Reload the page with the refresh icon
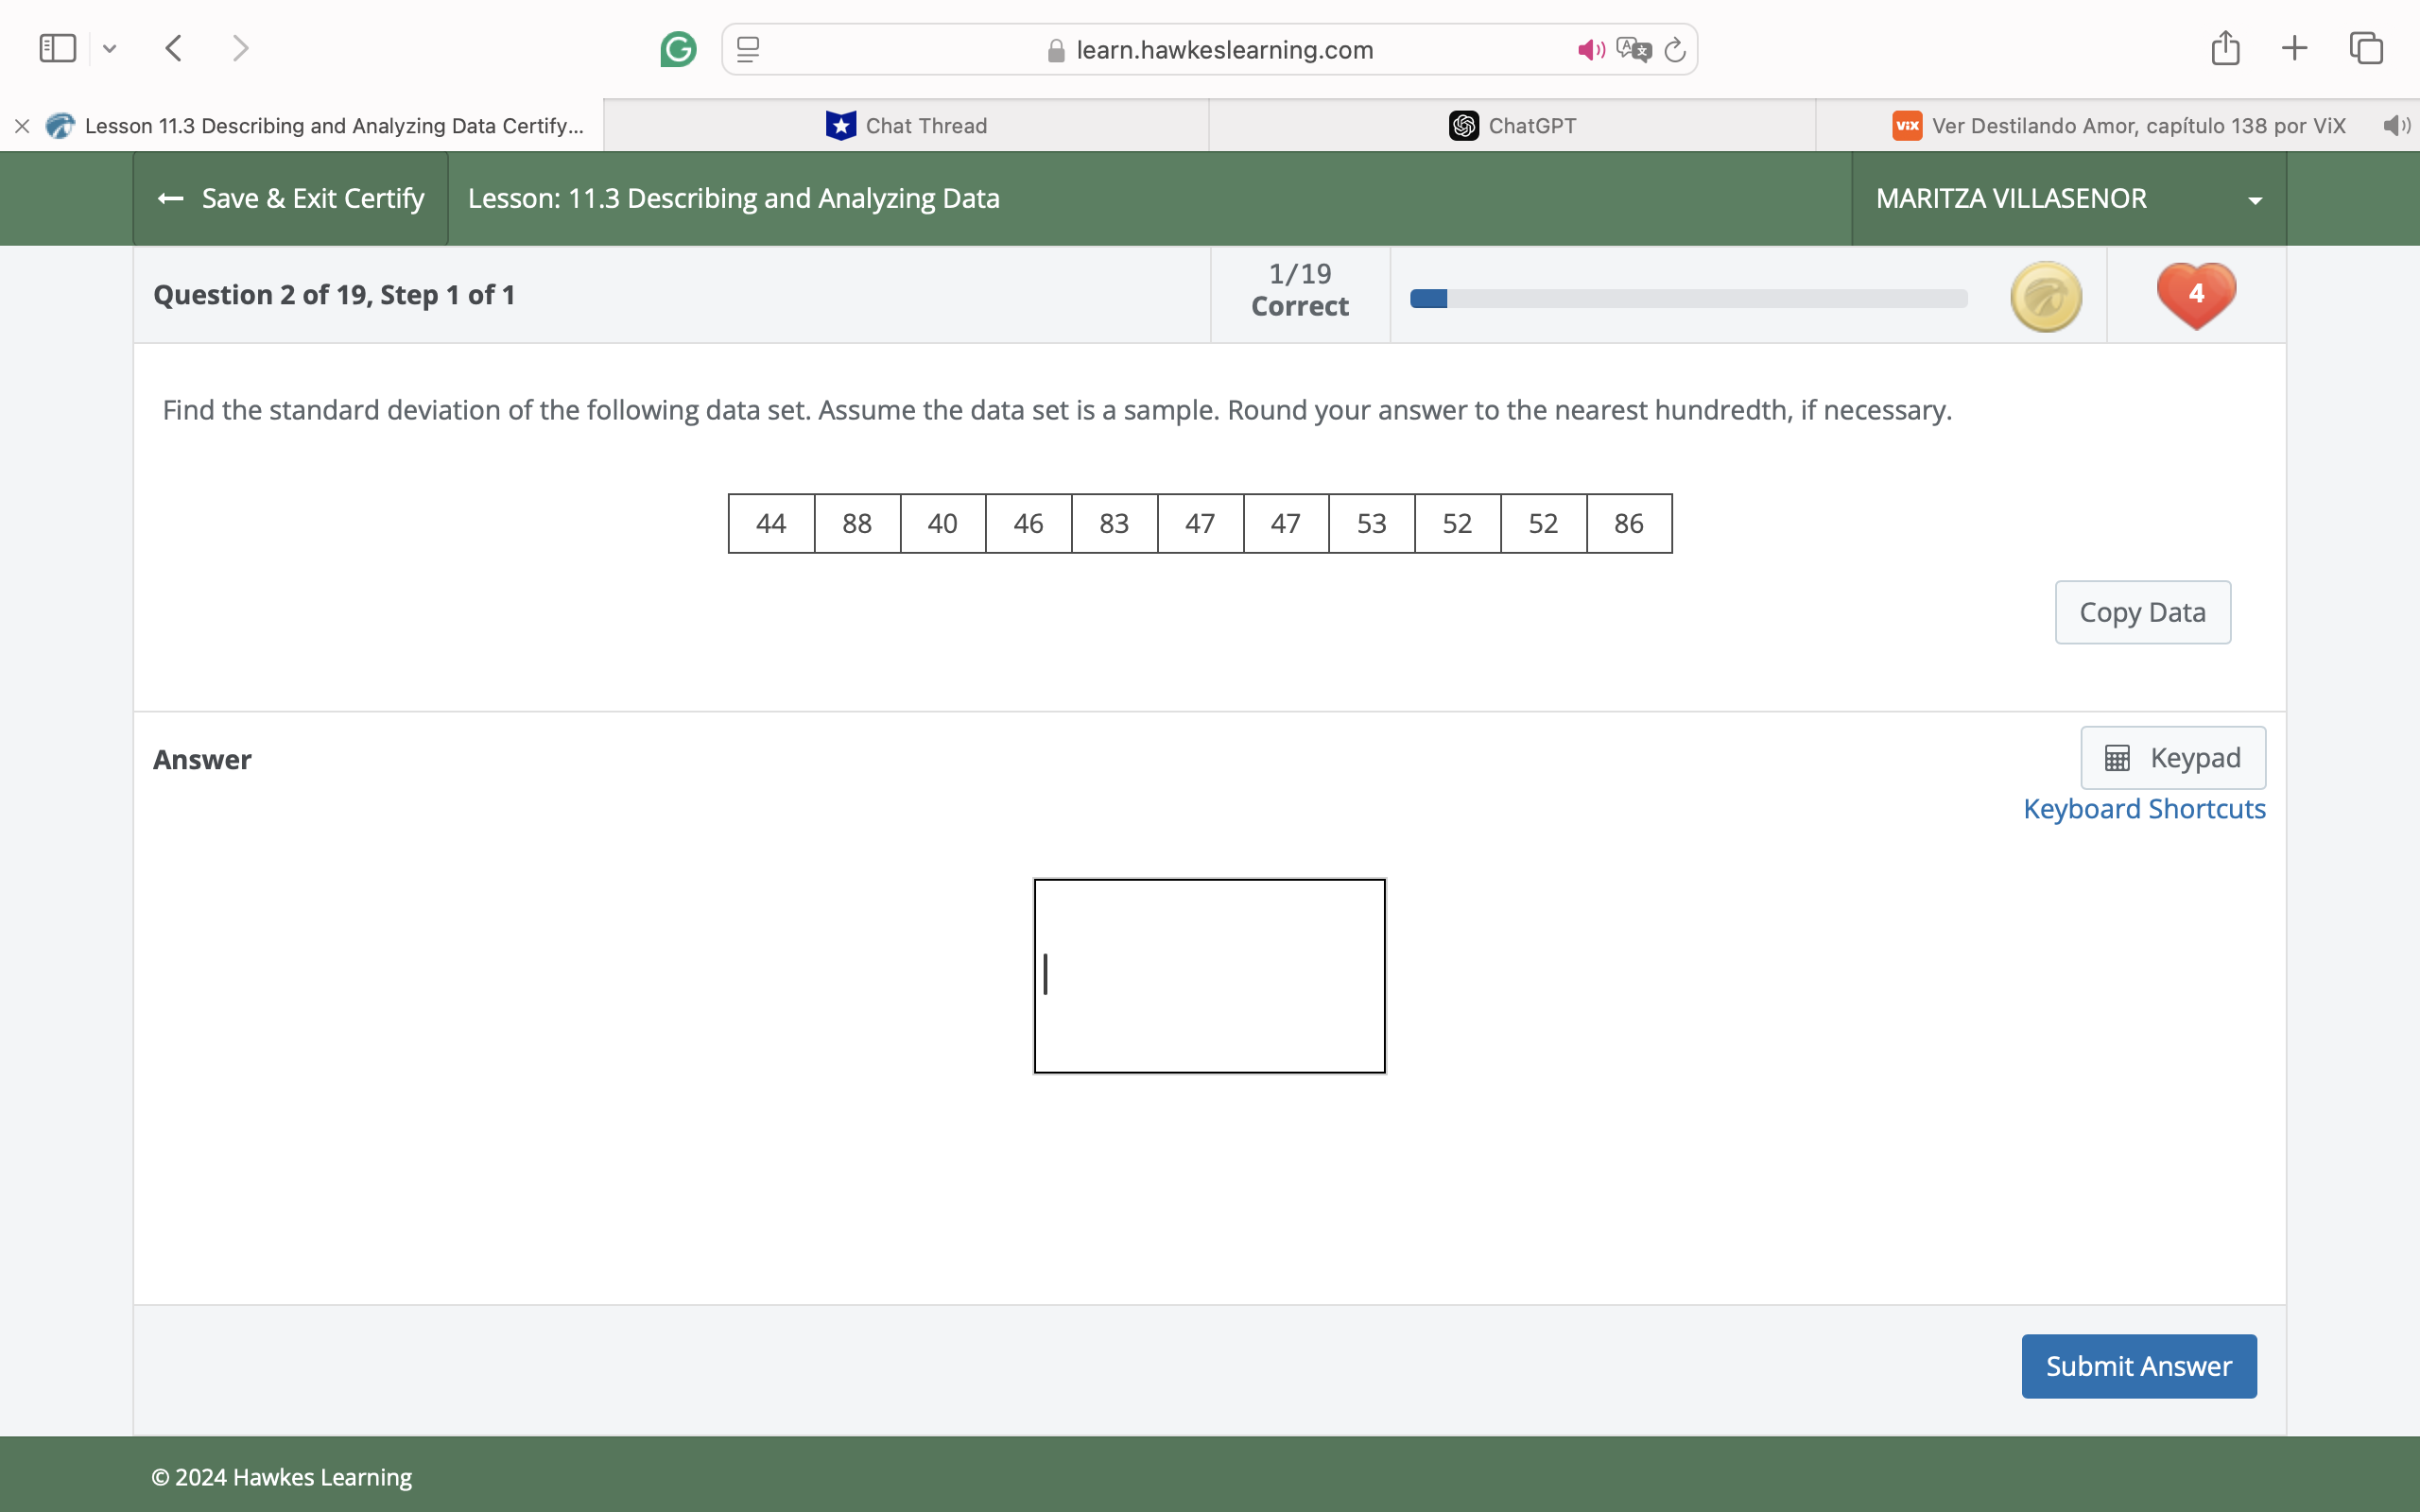The image size is (2420, 1512). coord(1675,49)
